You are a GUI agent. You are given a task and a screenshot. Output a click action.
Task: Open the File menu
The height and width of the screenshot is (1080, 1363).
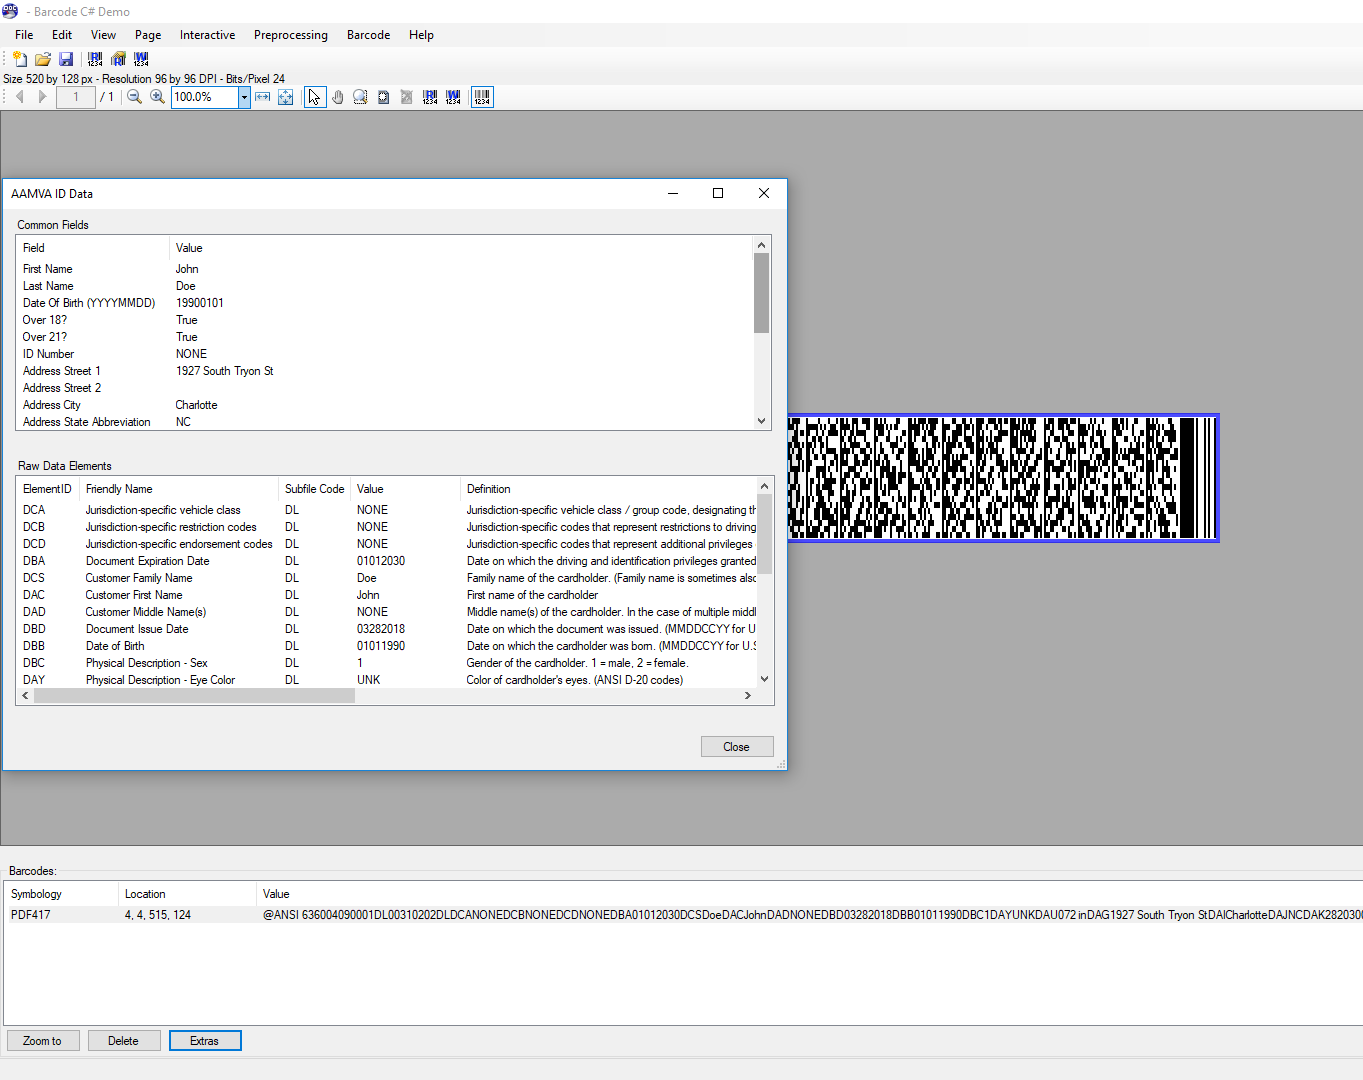tap(24, 35)
